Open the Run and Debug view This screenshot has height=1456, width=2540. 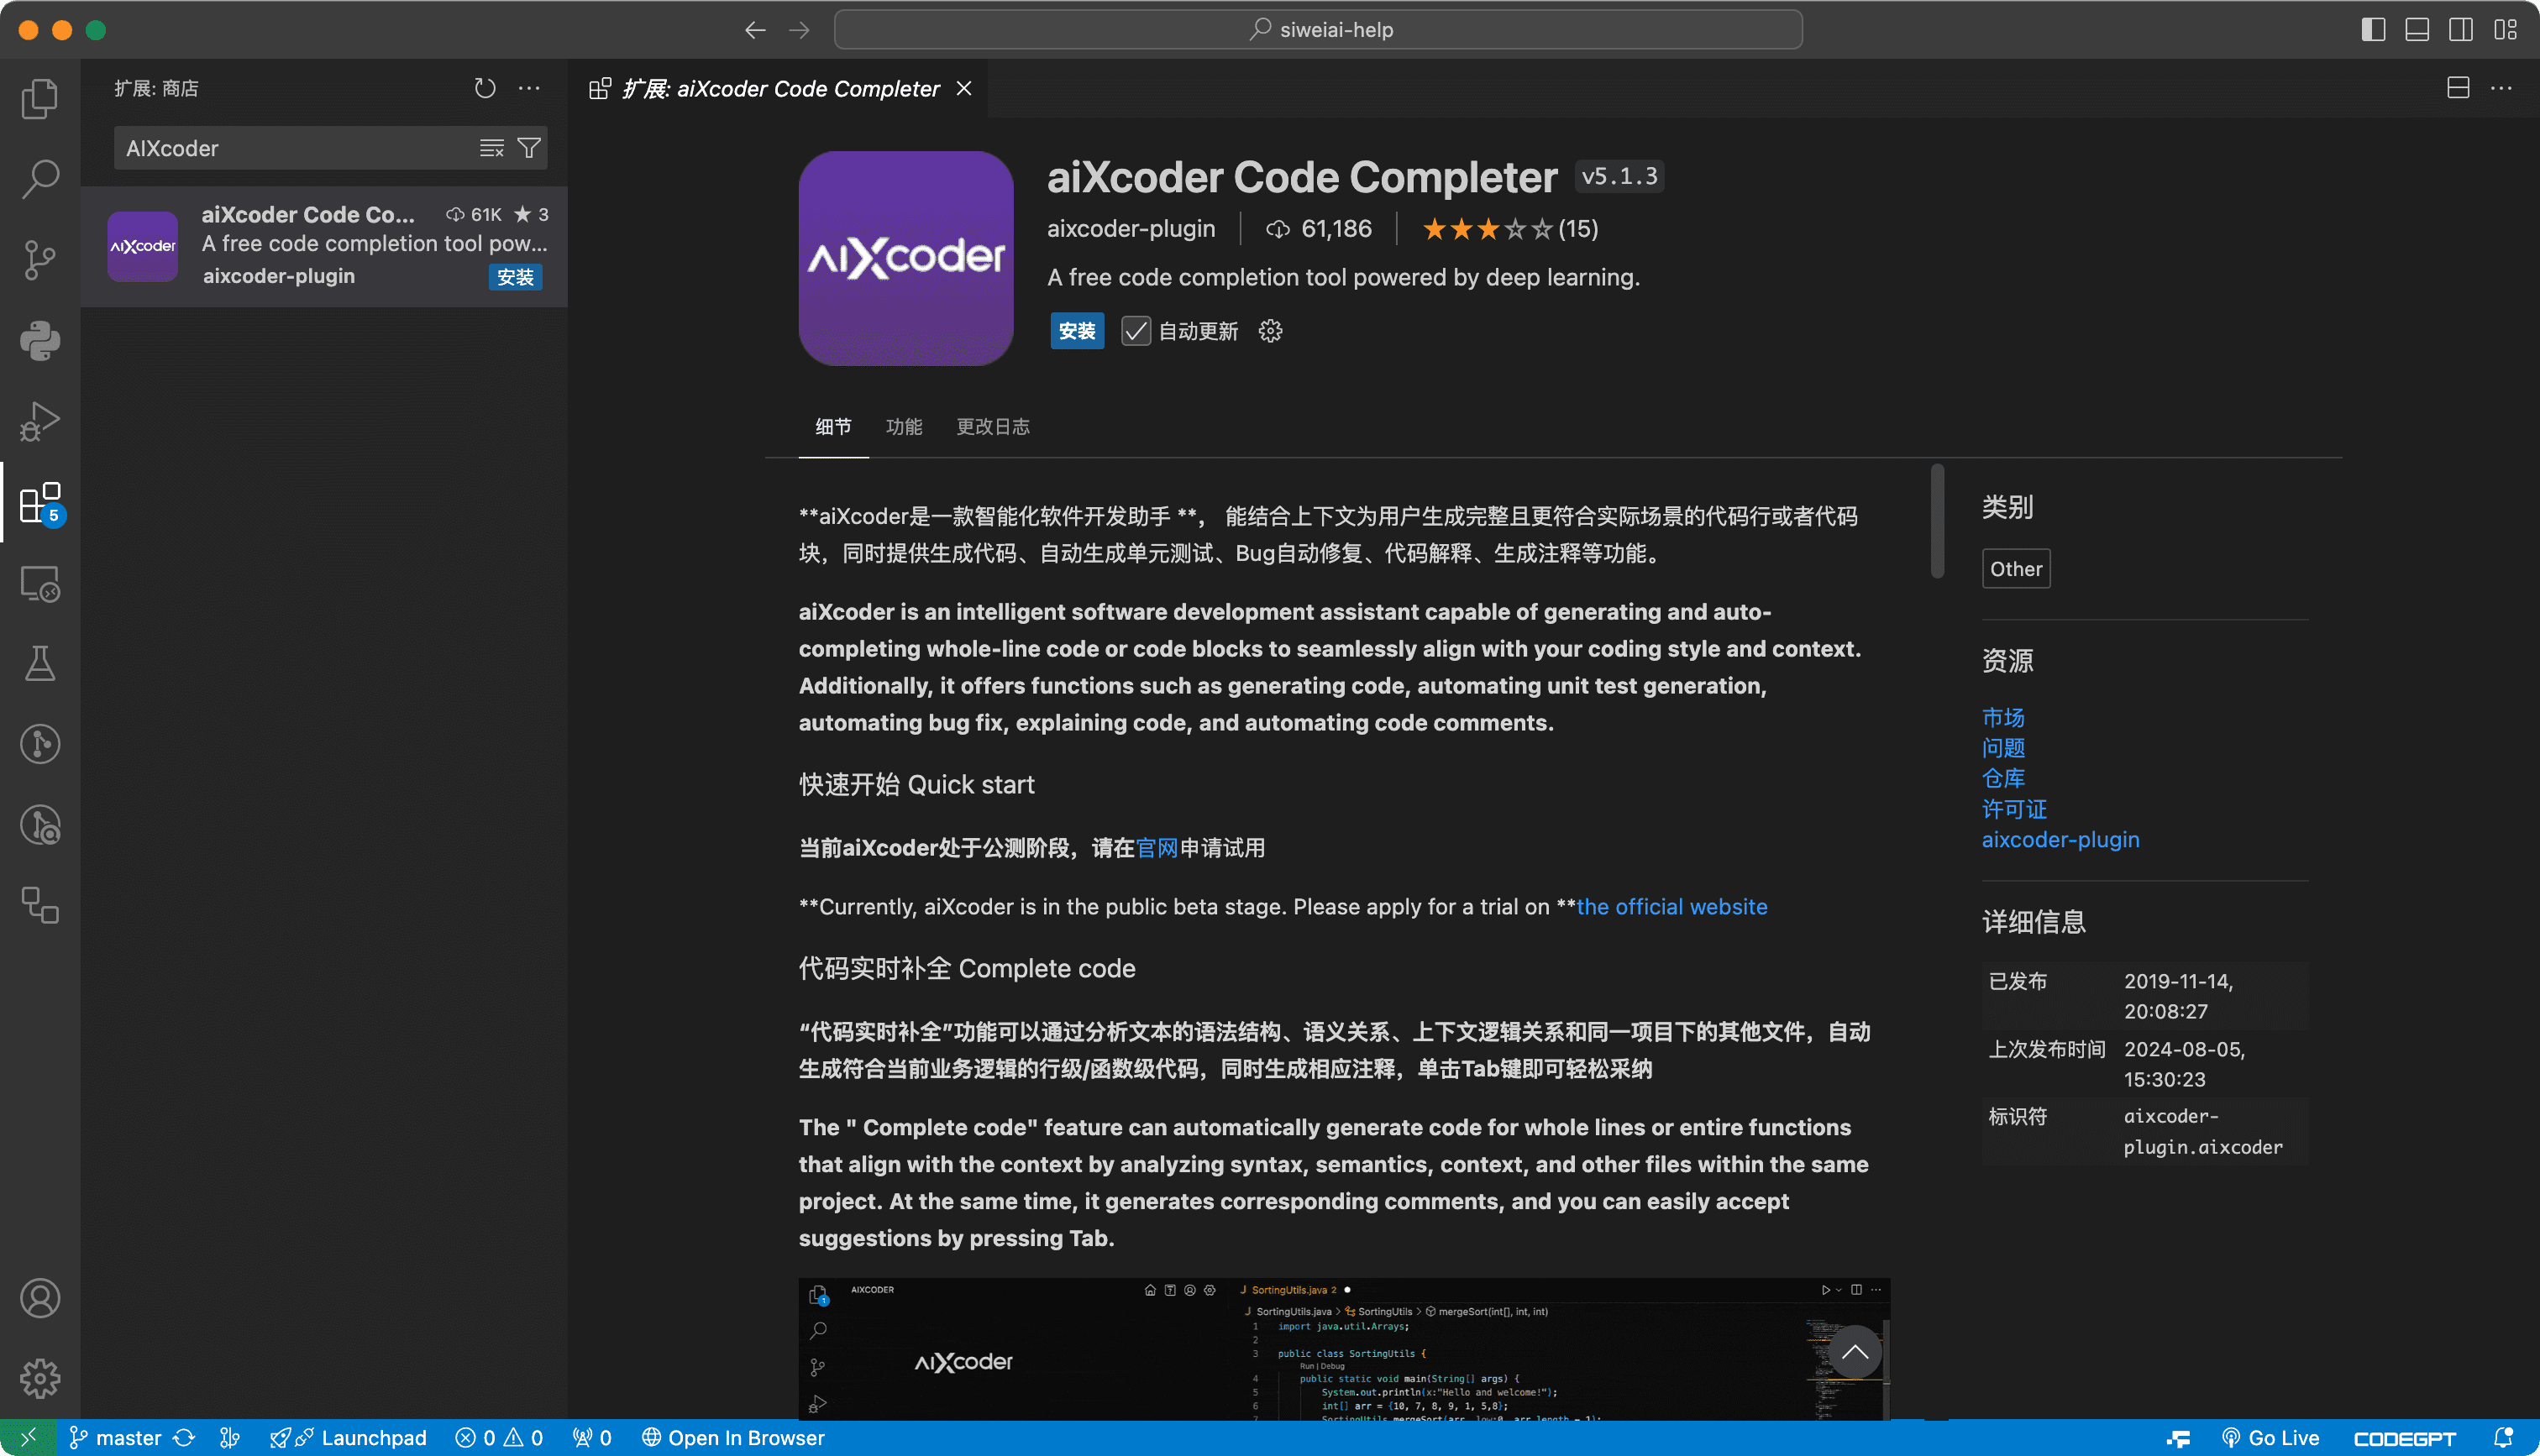tap(40, 421)
